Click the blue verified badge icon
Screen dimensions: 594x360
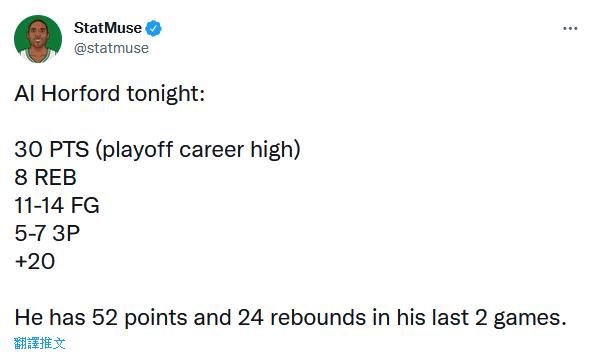[153, 28]
